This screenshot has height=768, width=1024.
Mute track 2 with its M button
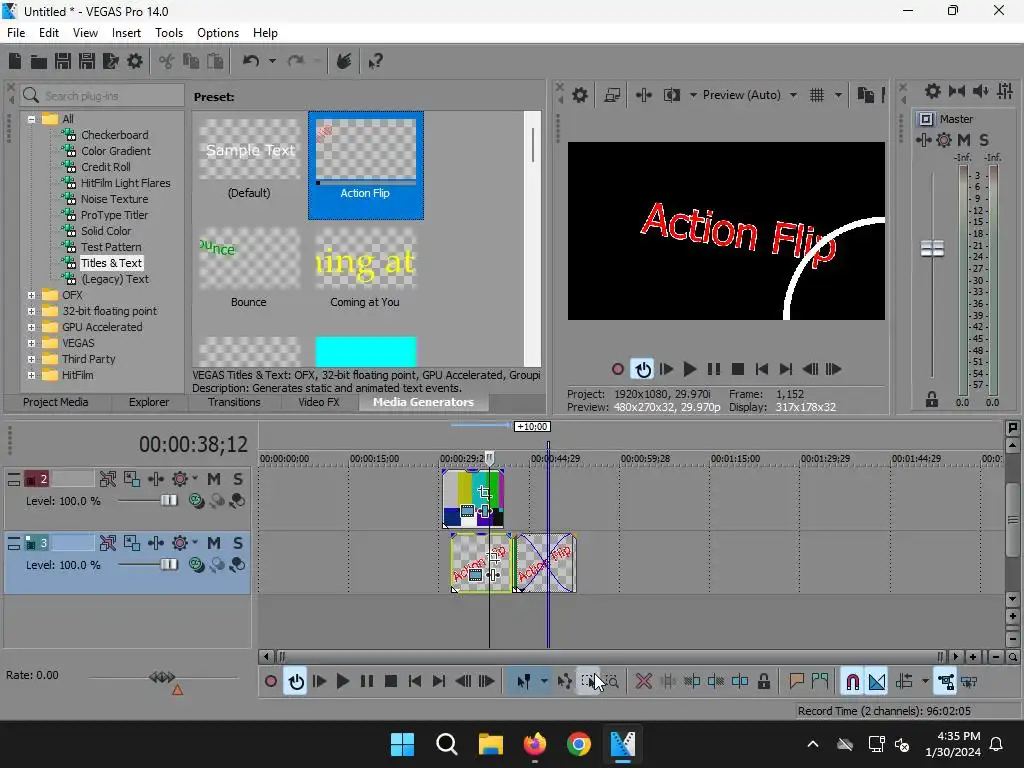[214, 479]
